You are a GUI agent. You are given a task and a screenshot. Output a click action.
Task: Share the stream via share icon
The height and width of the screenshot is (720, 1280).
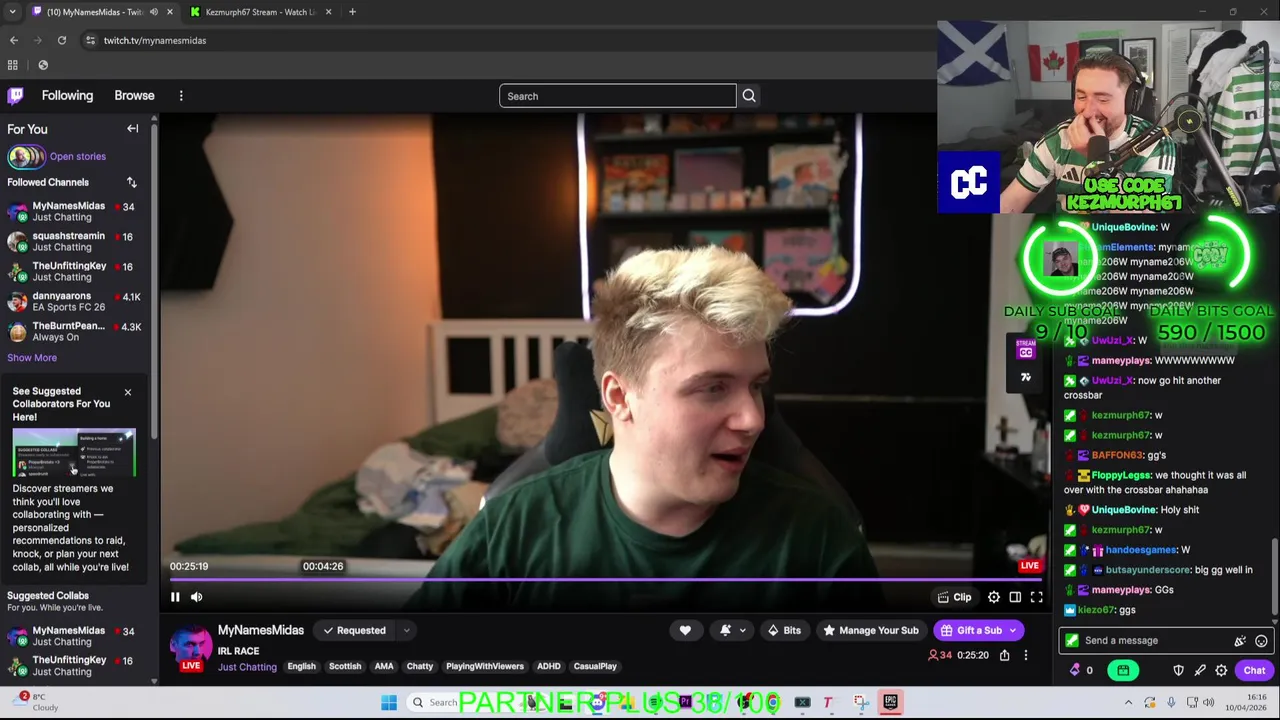[1004, 656]
